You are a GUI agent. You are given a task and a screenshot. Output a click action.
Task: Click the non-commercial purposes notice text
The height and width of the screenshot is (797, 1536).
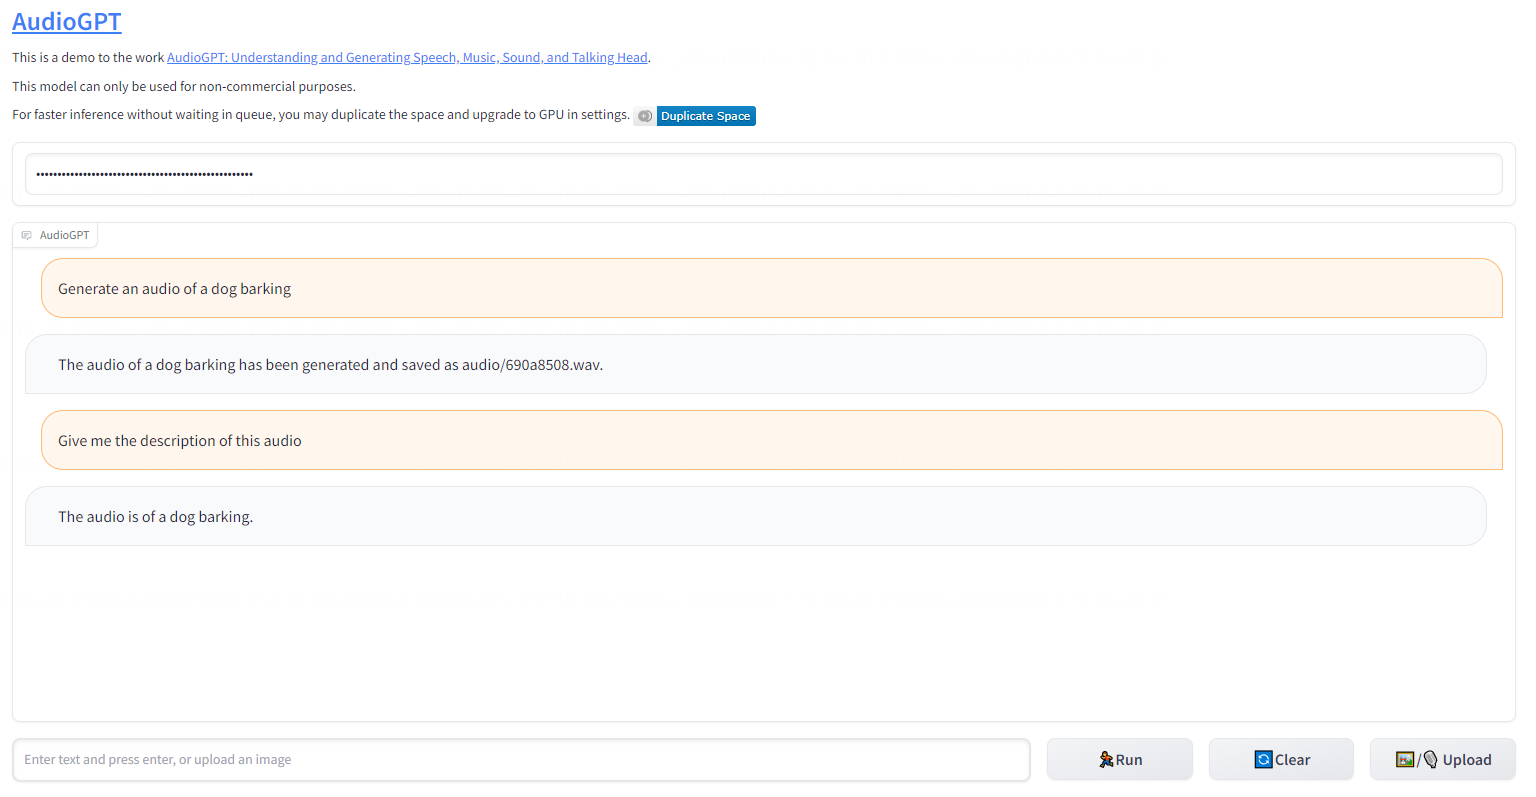pos(184,87)
